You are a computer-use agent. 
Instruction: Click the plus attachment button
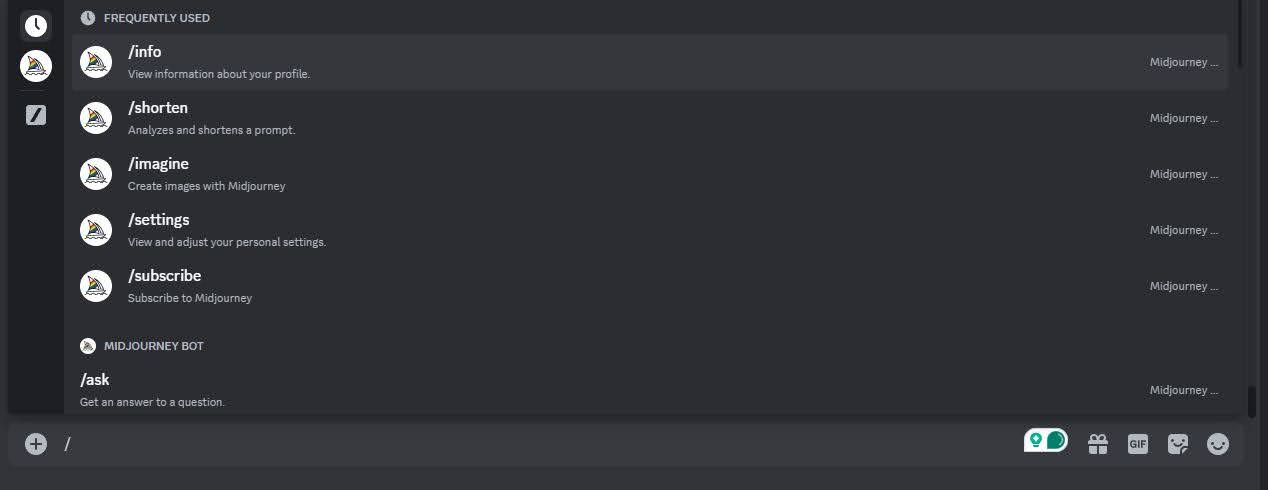coord(36,444)
